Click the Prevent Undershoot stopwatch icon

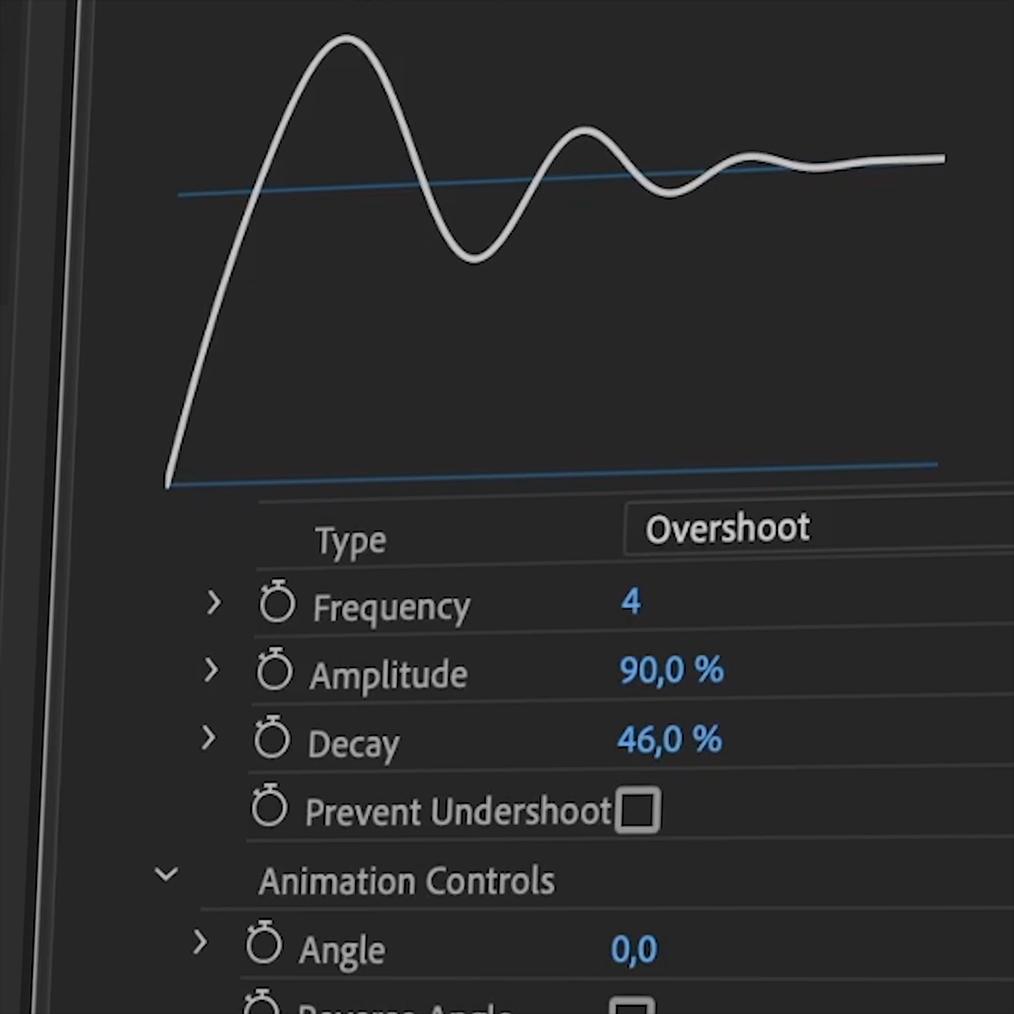pyautogui.click(x=269, y=807)
